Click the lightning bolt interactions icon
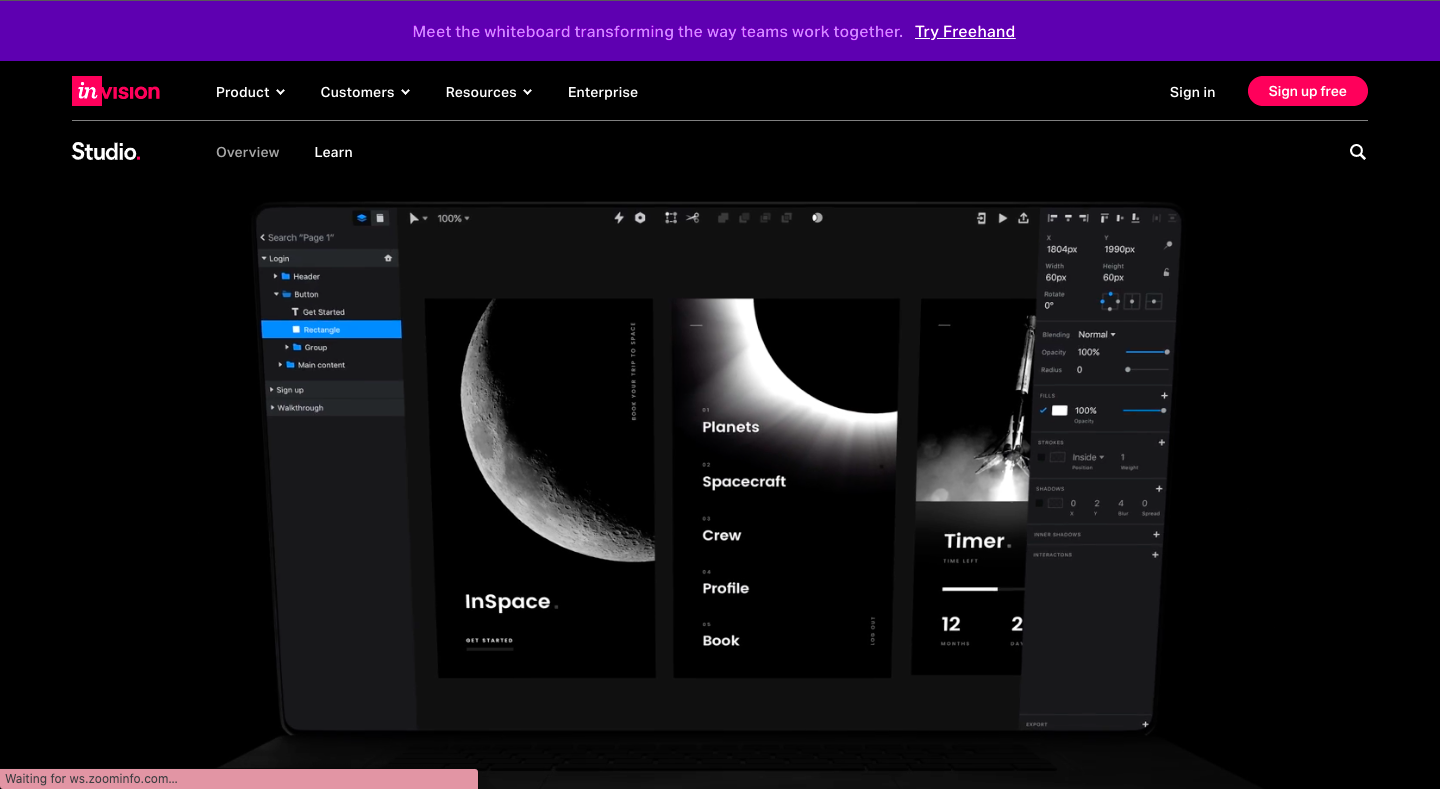The width and height of the screenshot is (1440, 789). pyautogui.click(x=619, y=218)
